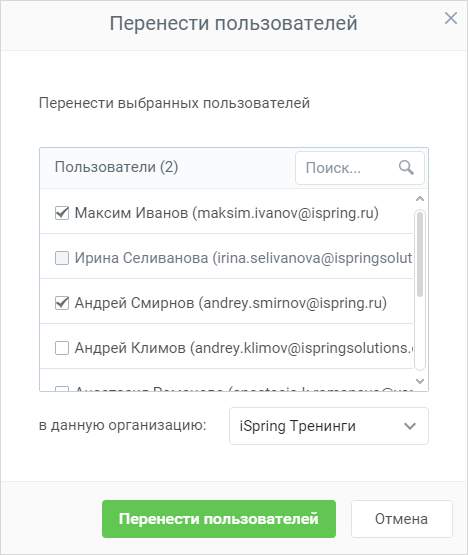
Task: Select the Максим Иванов user row text
Action: [227, 213]
